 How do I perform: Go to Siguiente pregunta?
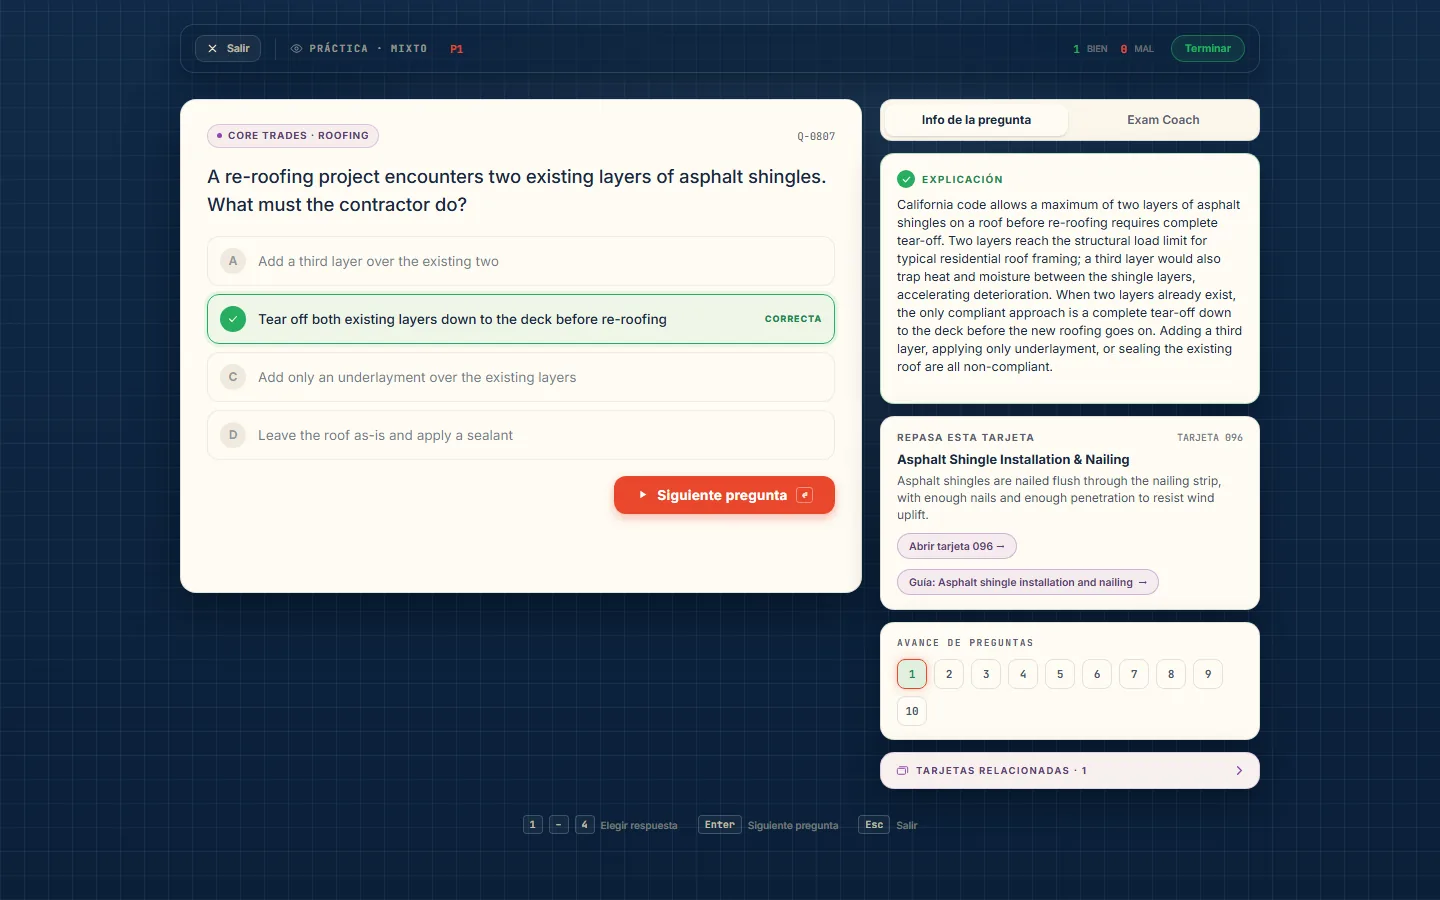(x=724, y=495)
